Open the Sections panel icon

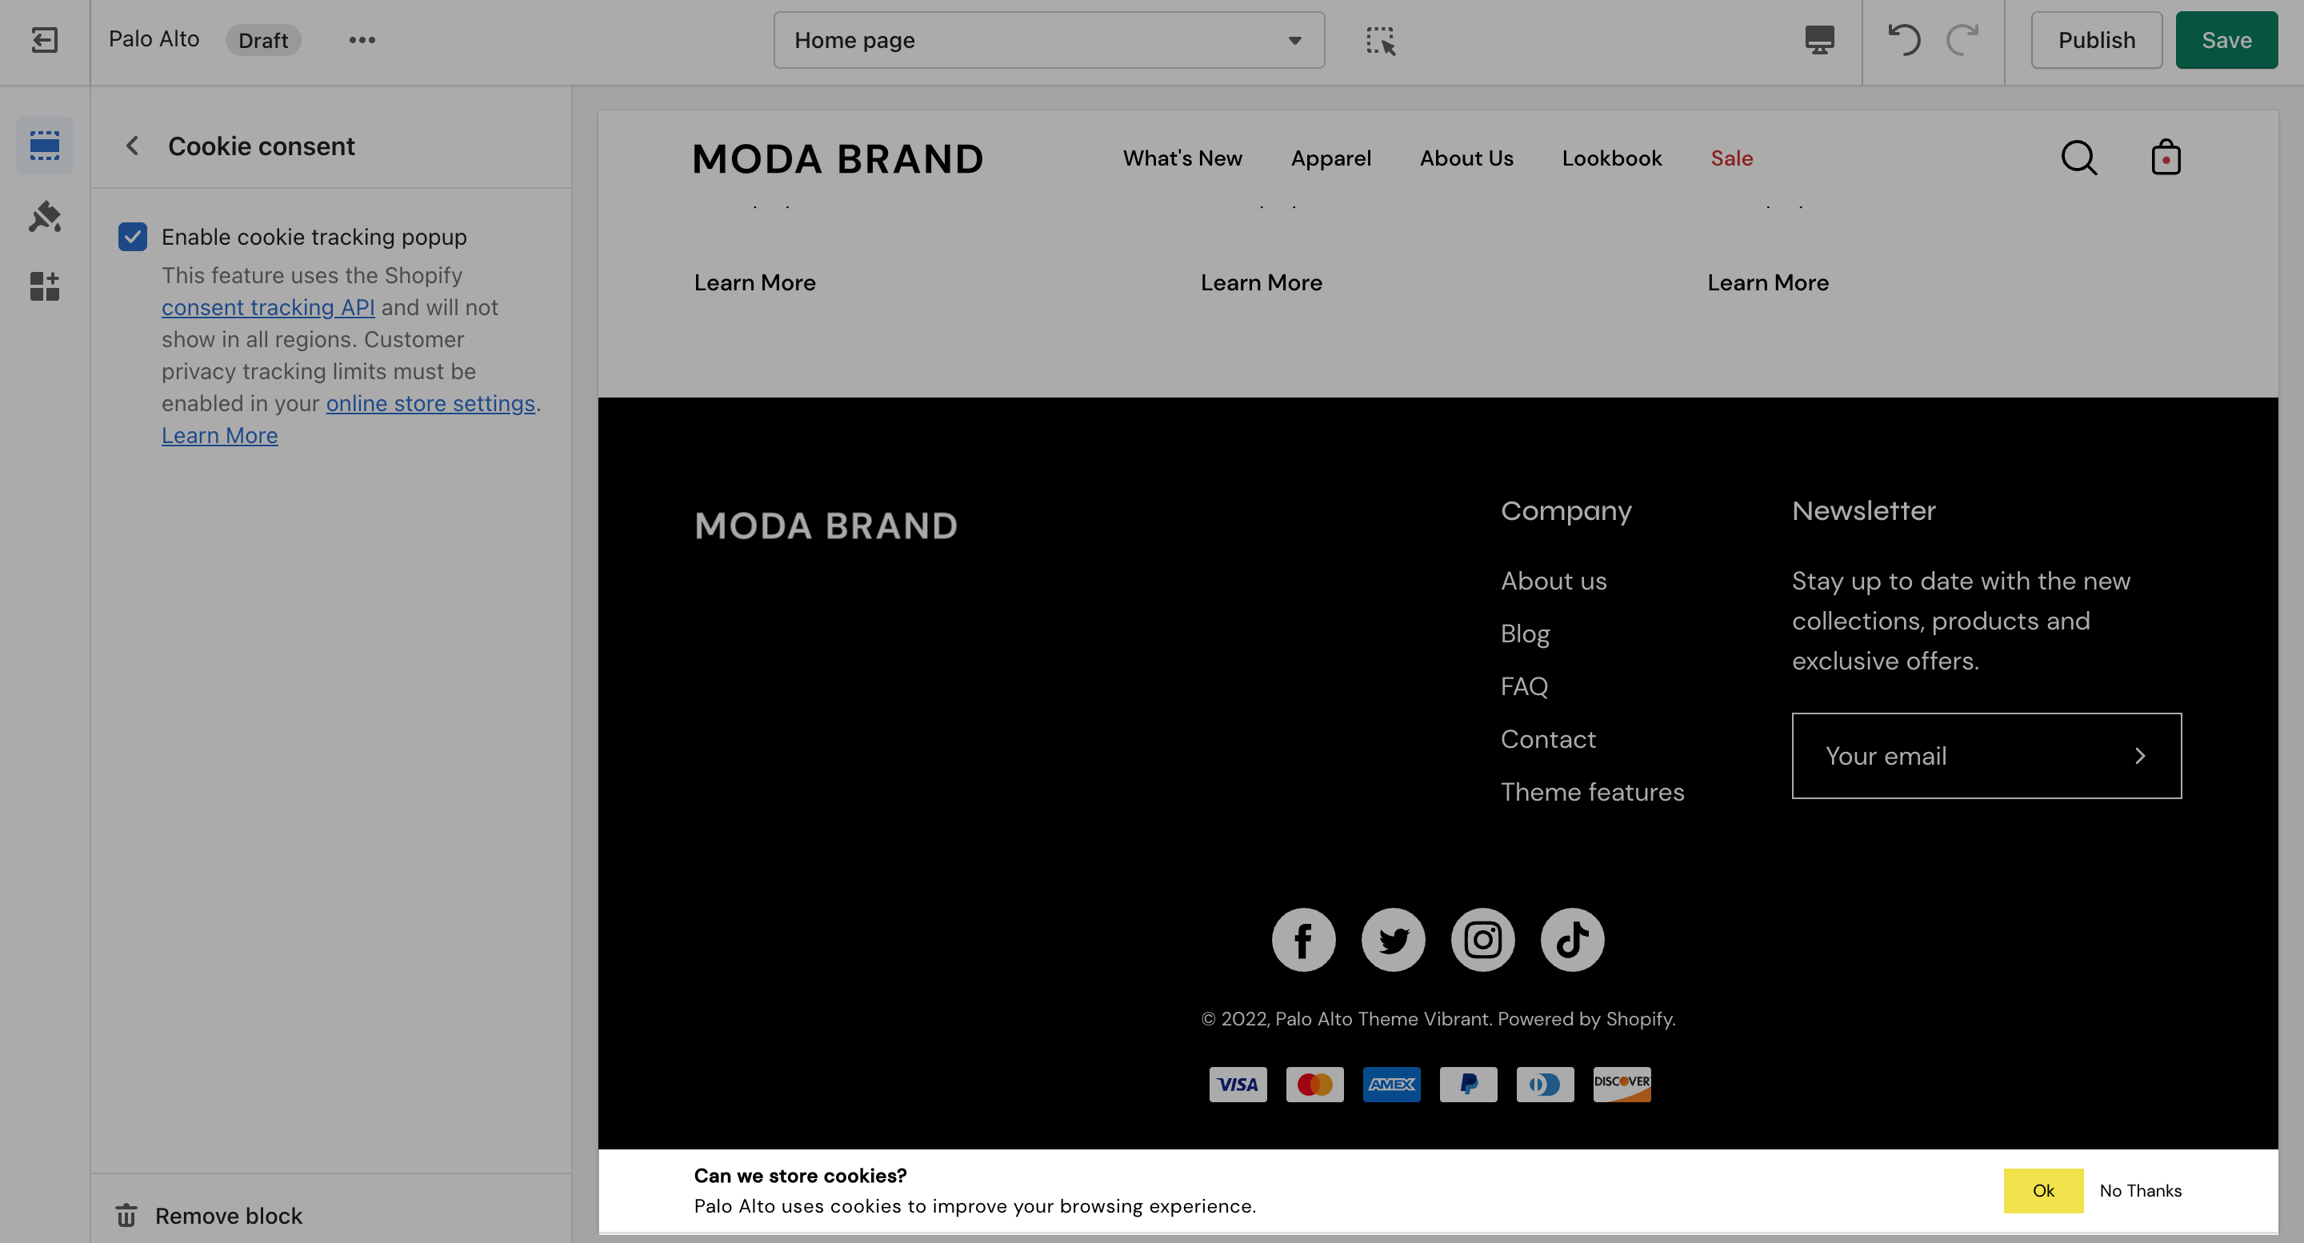coord(44,146)
